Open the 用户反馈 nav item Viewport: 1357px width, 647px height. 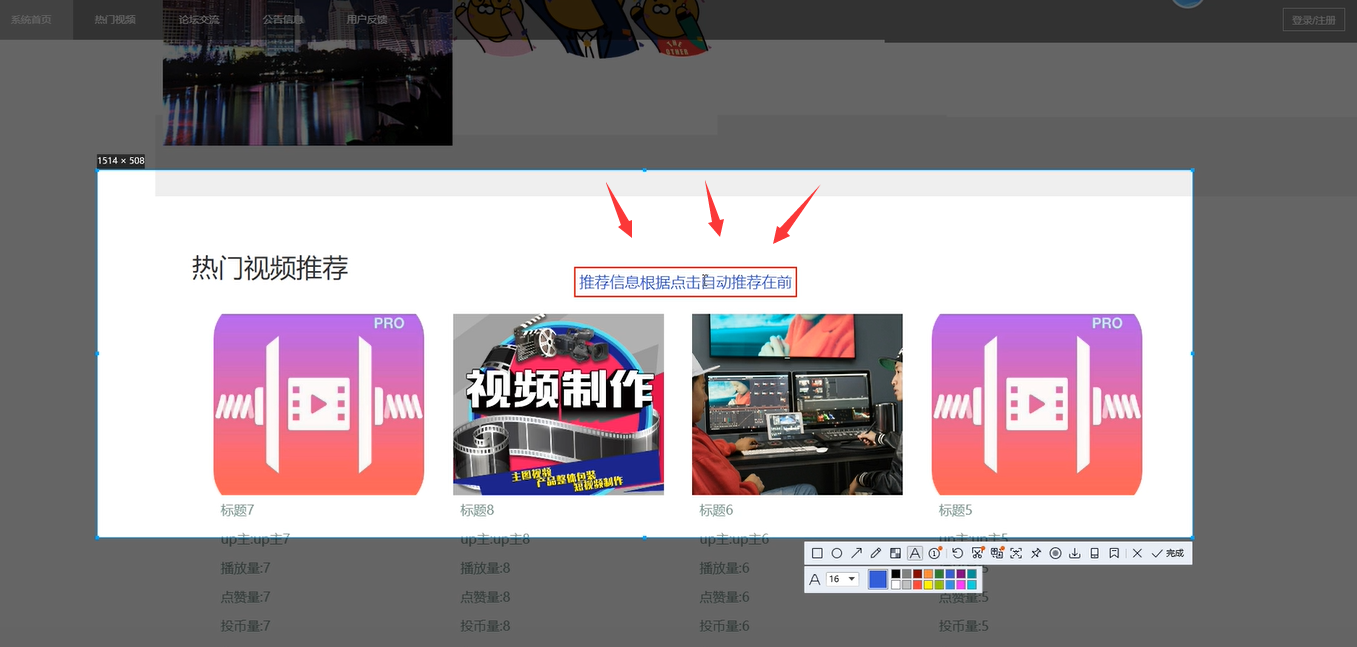click(367, 19)
